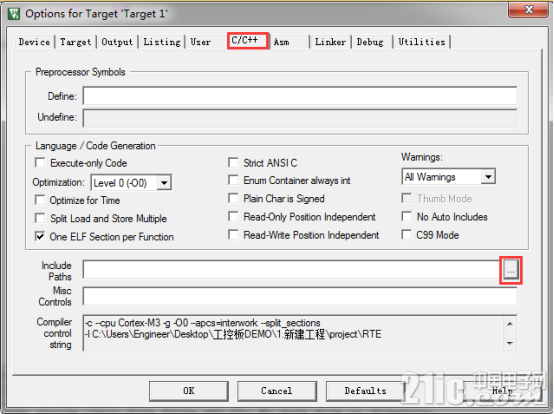The height and width of the screenshot is (414, 554).
Task: Uncheck One ELF Section per Function
Action: pyautogui.click(x=40, y=236)
